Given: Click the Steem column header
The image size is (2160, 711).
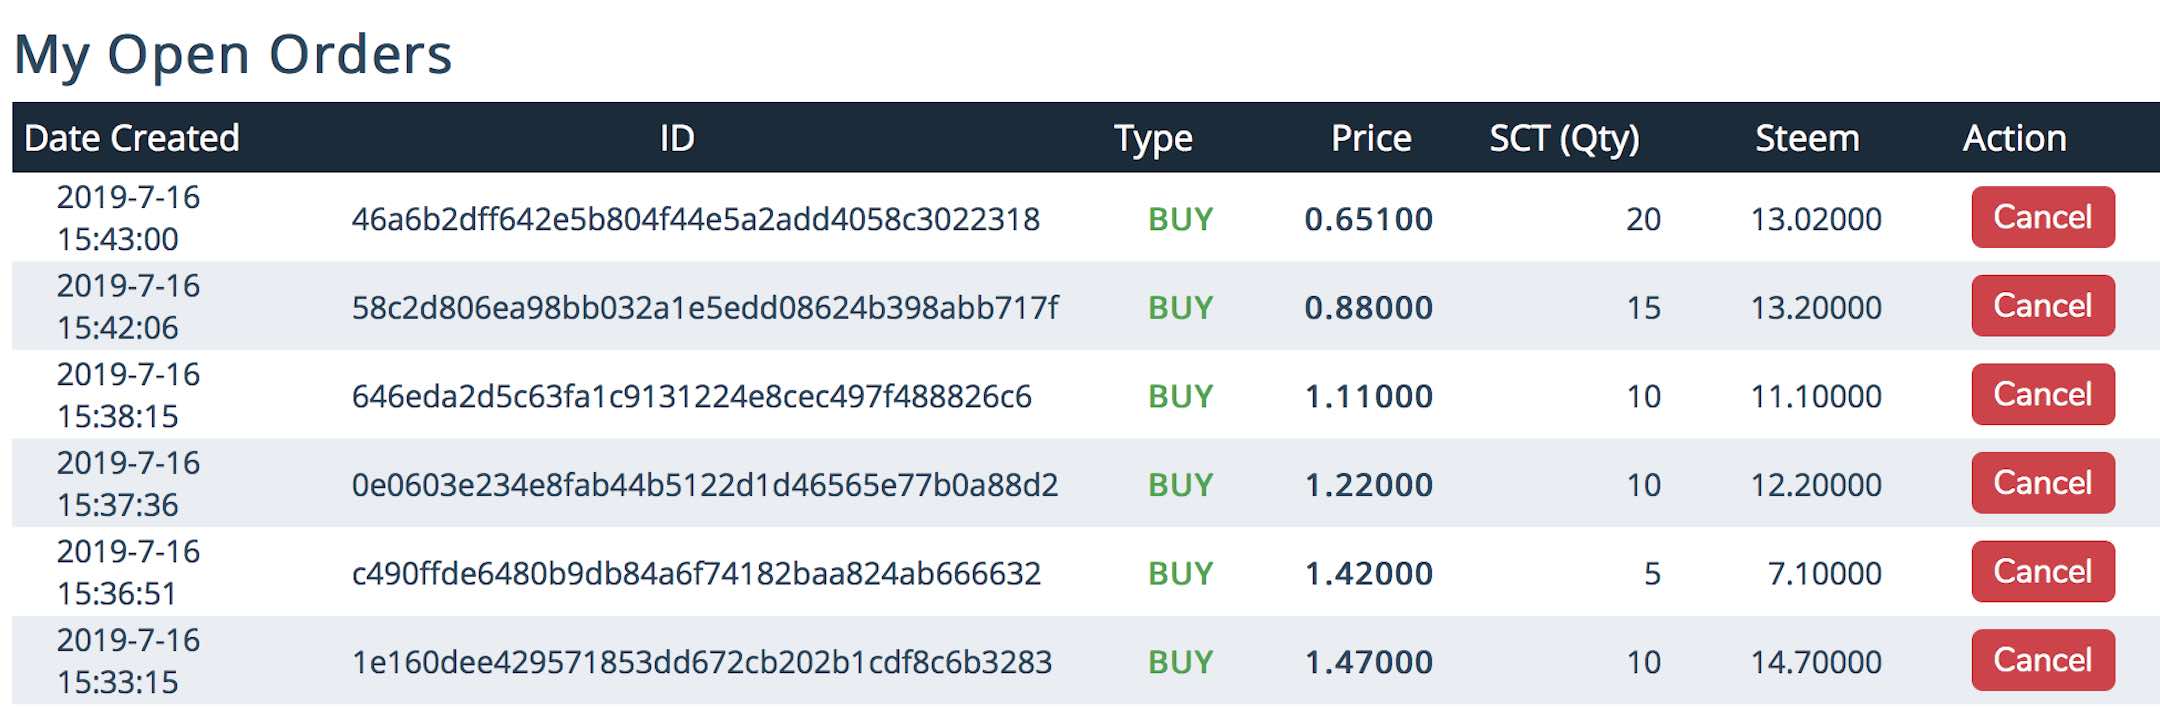Looking at the screenshot, I should [x=1807, y=138].
